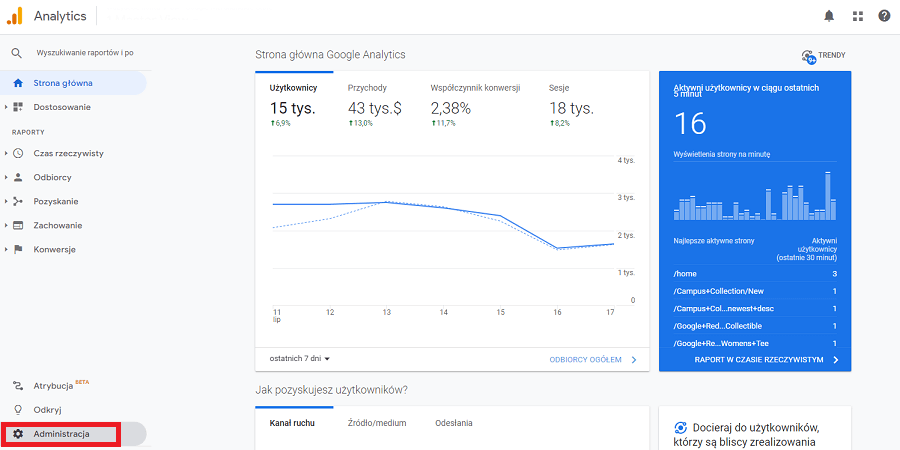Expand the Dostosowanie section
The height and width of the screenshot is (450, 900).
6,107
